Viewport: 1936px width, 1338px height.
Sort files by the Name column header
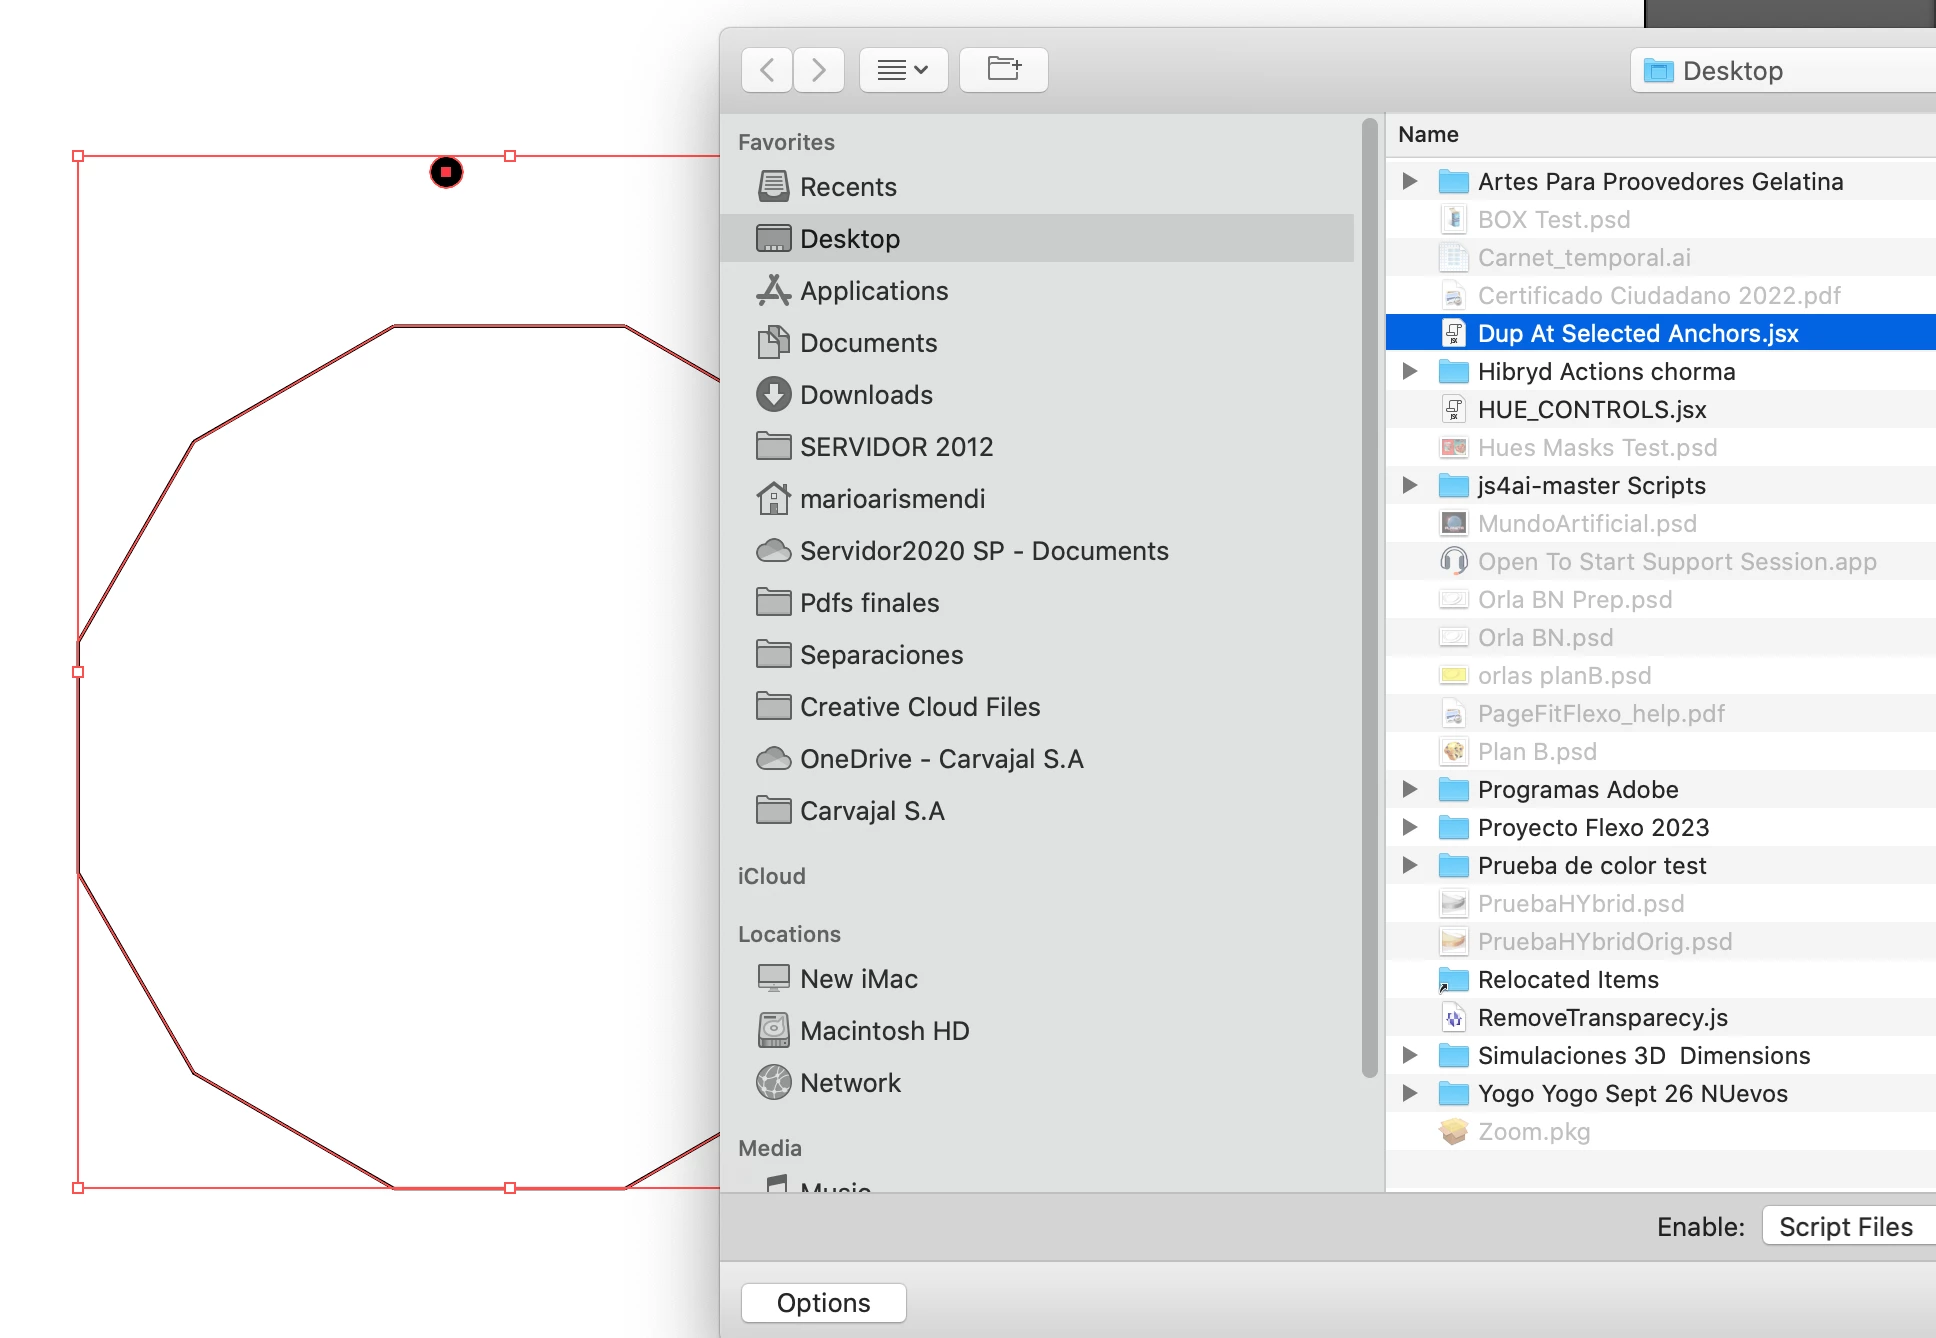point(1428,135)
